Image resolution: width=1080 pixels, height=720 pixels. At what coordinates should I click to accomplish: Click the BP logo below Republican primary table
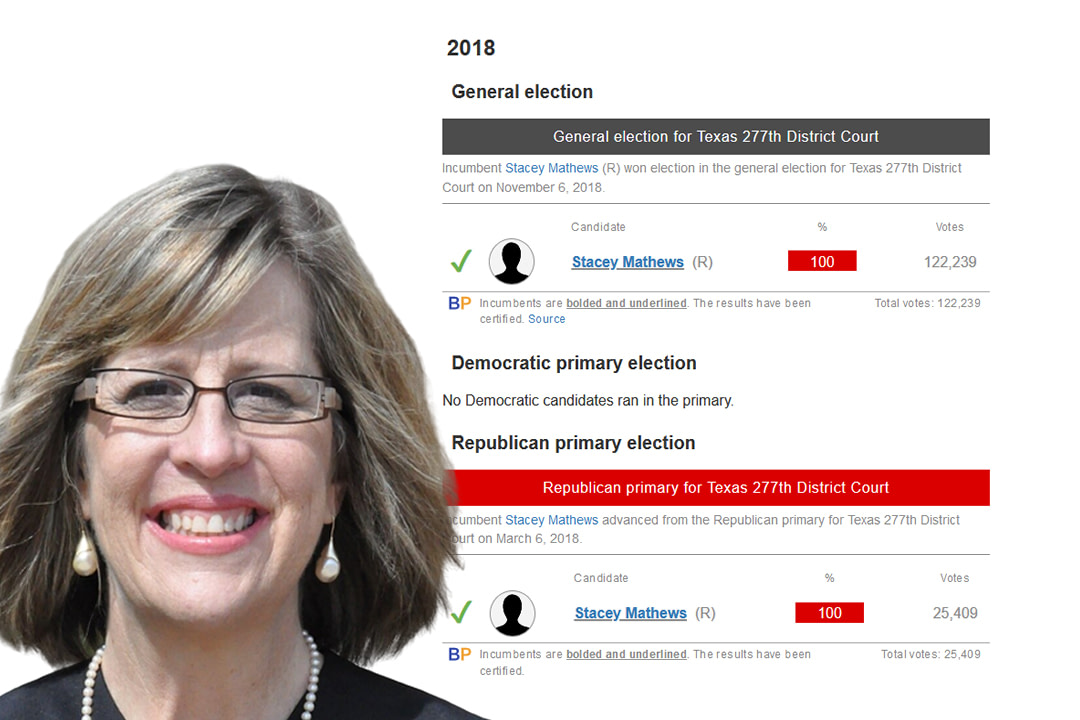tap(459, 655)
